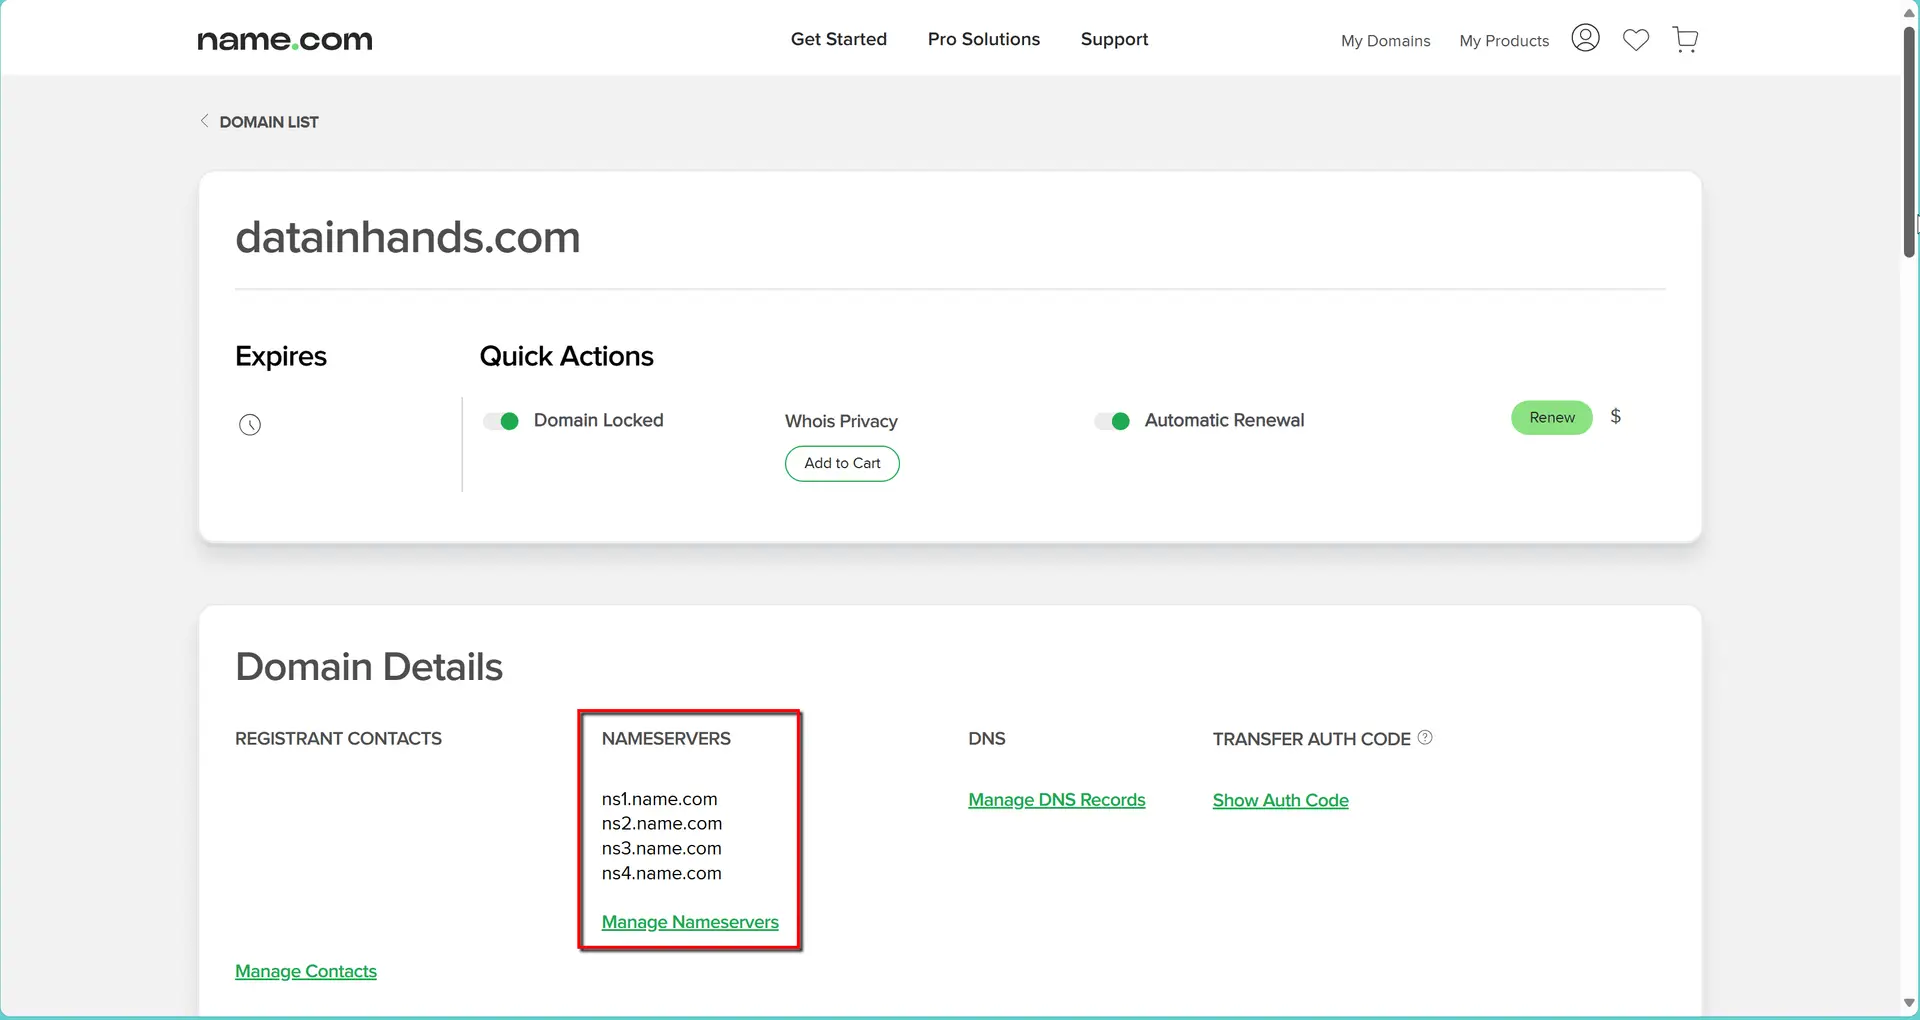
Task: Go to My Domains
Action: click(x=1385, y=41)
